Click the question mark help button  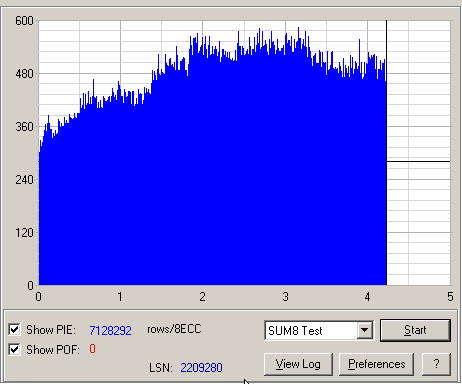click(436, 364)
